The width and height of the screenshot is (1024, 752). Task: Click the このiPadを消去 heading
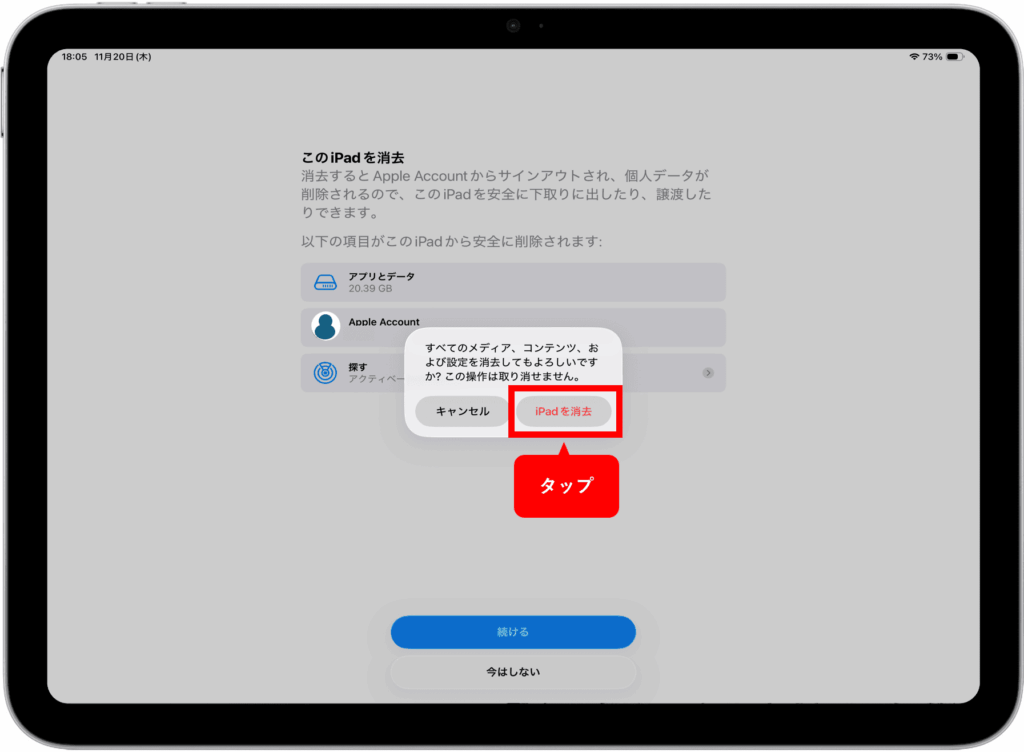(x=353, y=158)
